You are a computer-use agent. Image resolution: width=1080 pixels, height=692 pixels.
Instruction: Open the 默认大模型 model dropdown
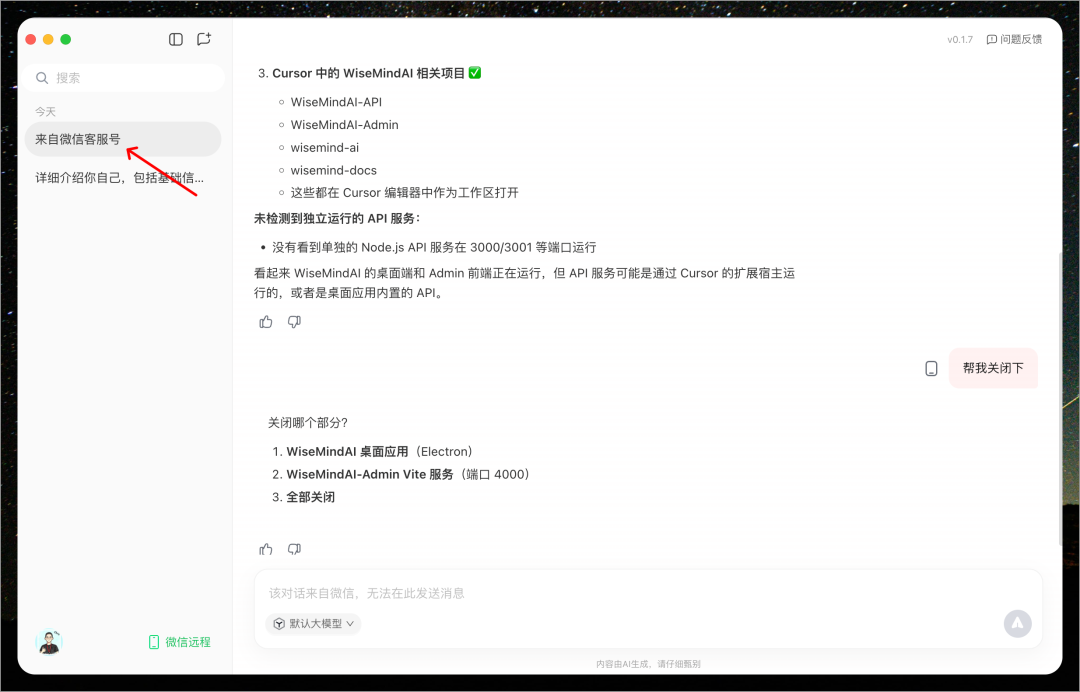tap(313, 623)
